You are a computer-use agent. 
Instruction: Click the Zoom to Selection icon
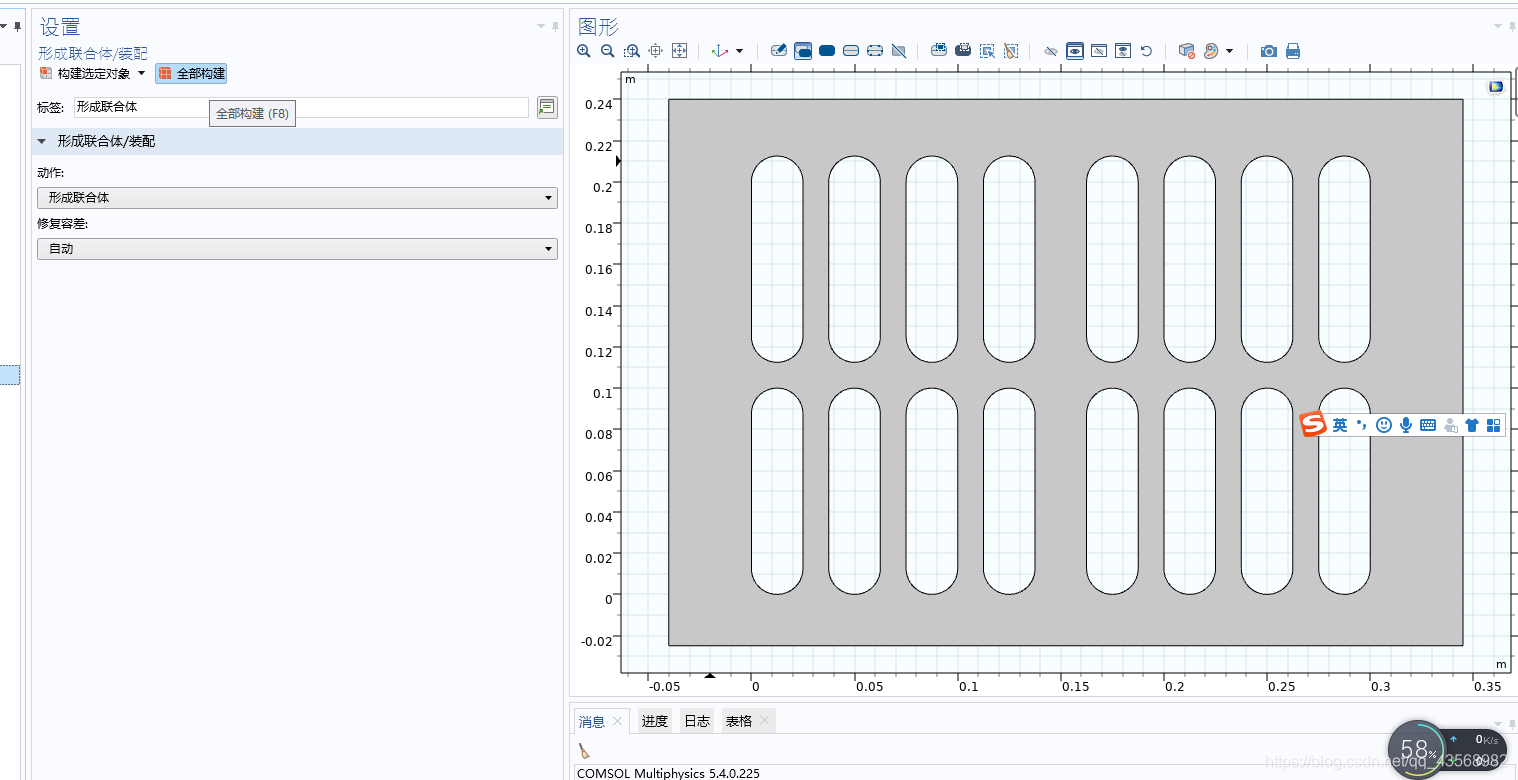tap(656, 51)
